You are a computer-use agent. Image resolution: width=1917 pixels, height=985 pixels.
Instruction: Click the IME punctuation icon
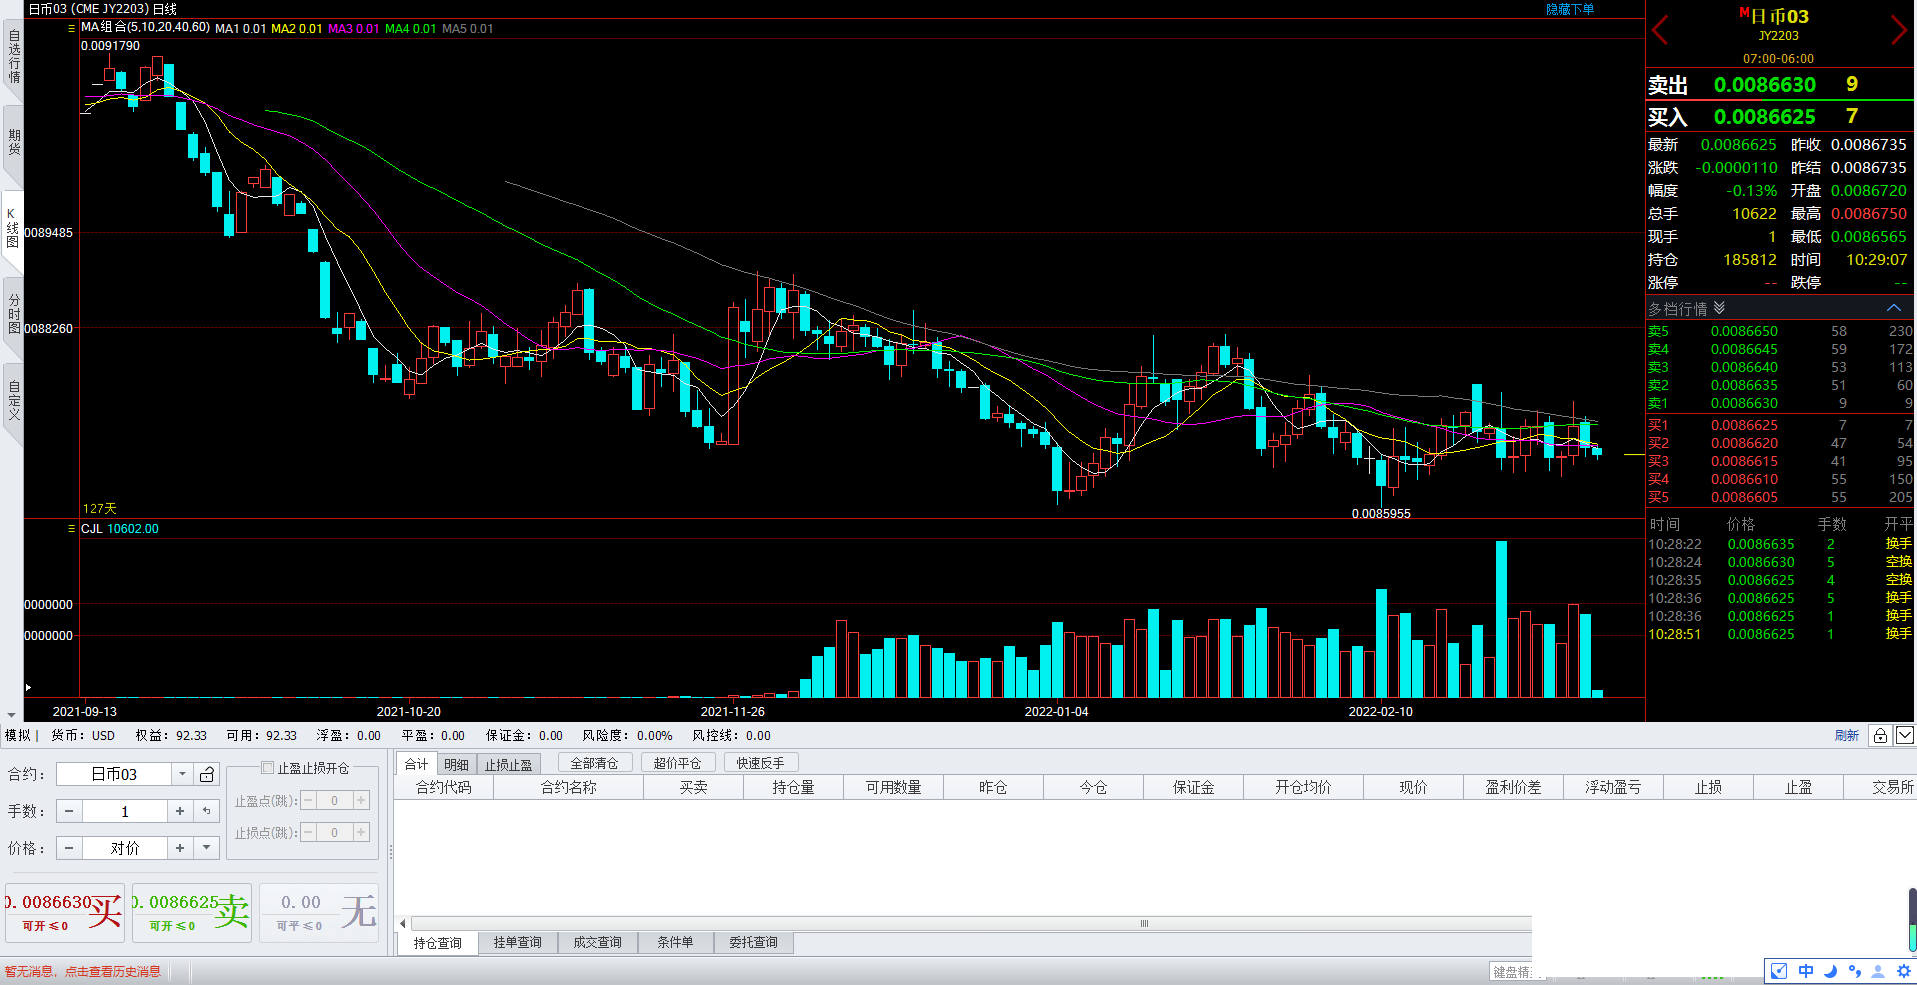[1855, 971]
